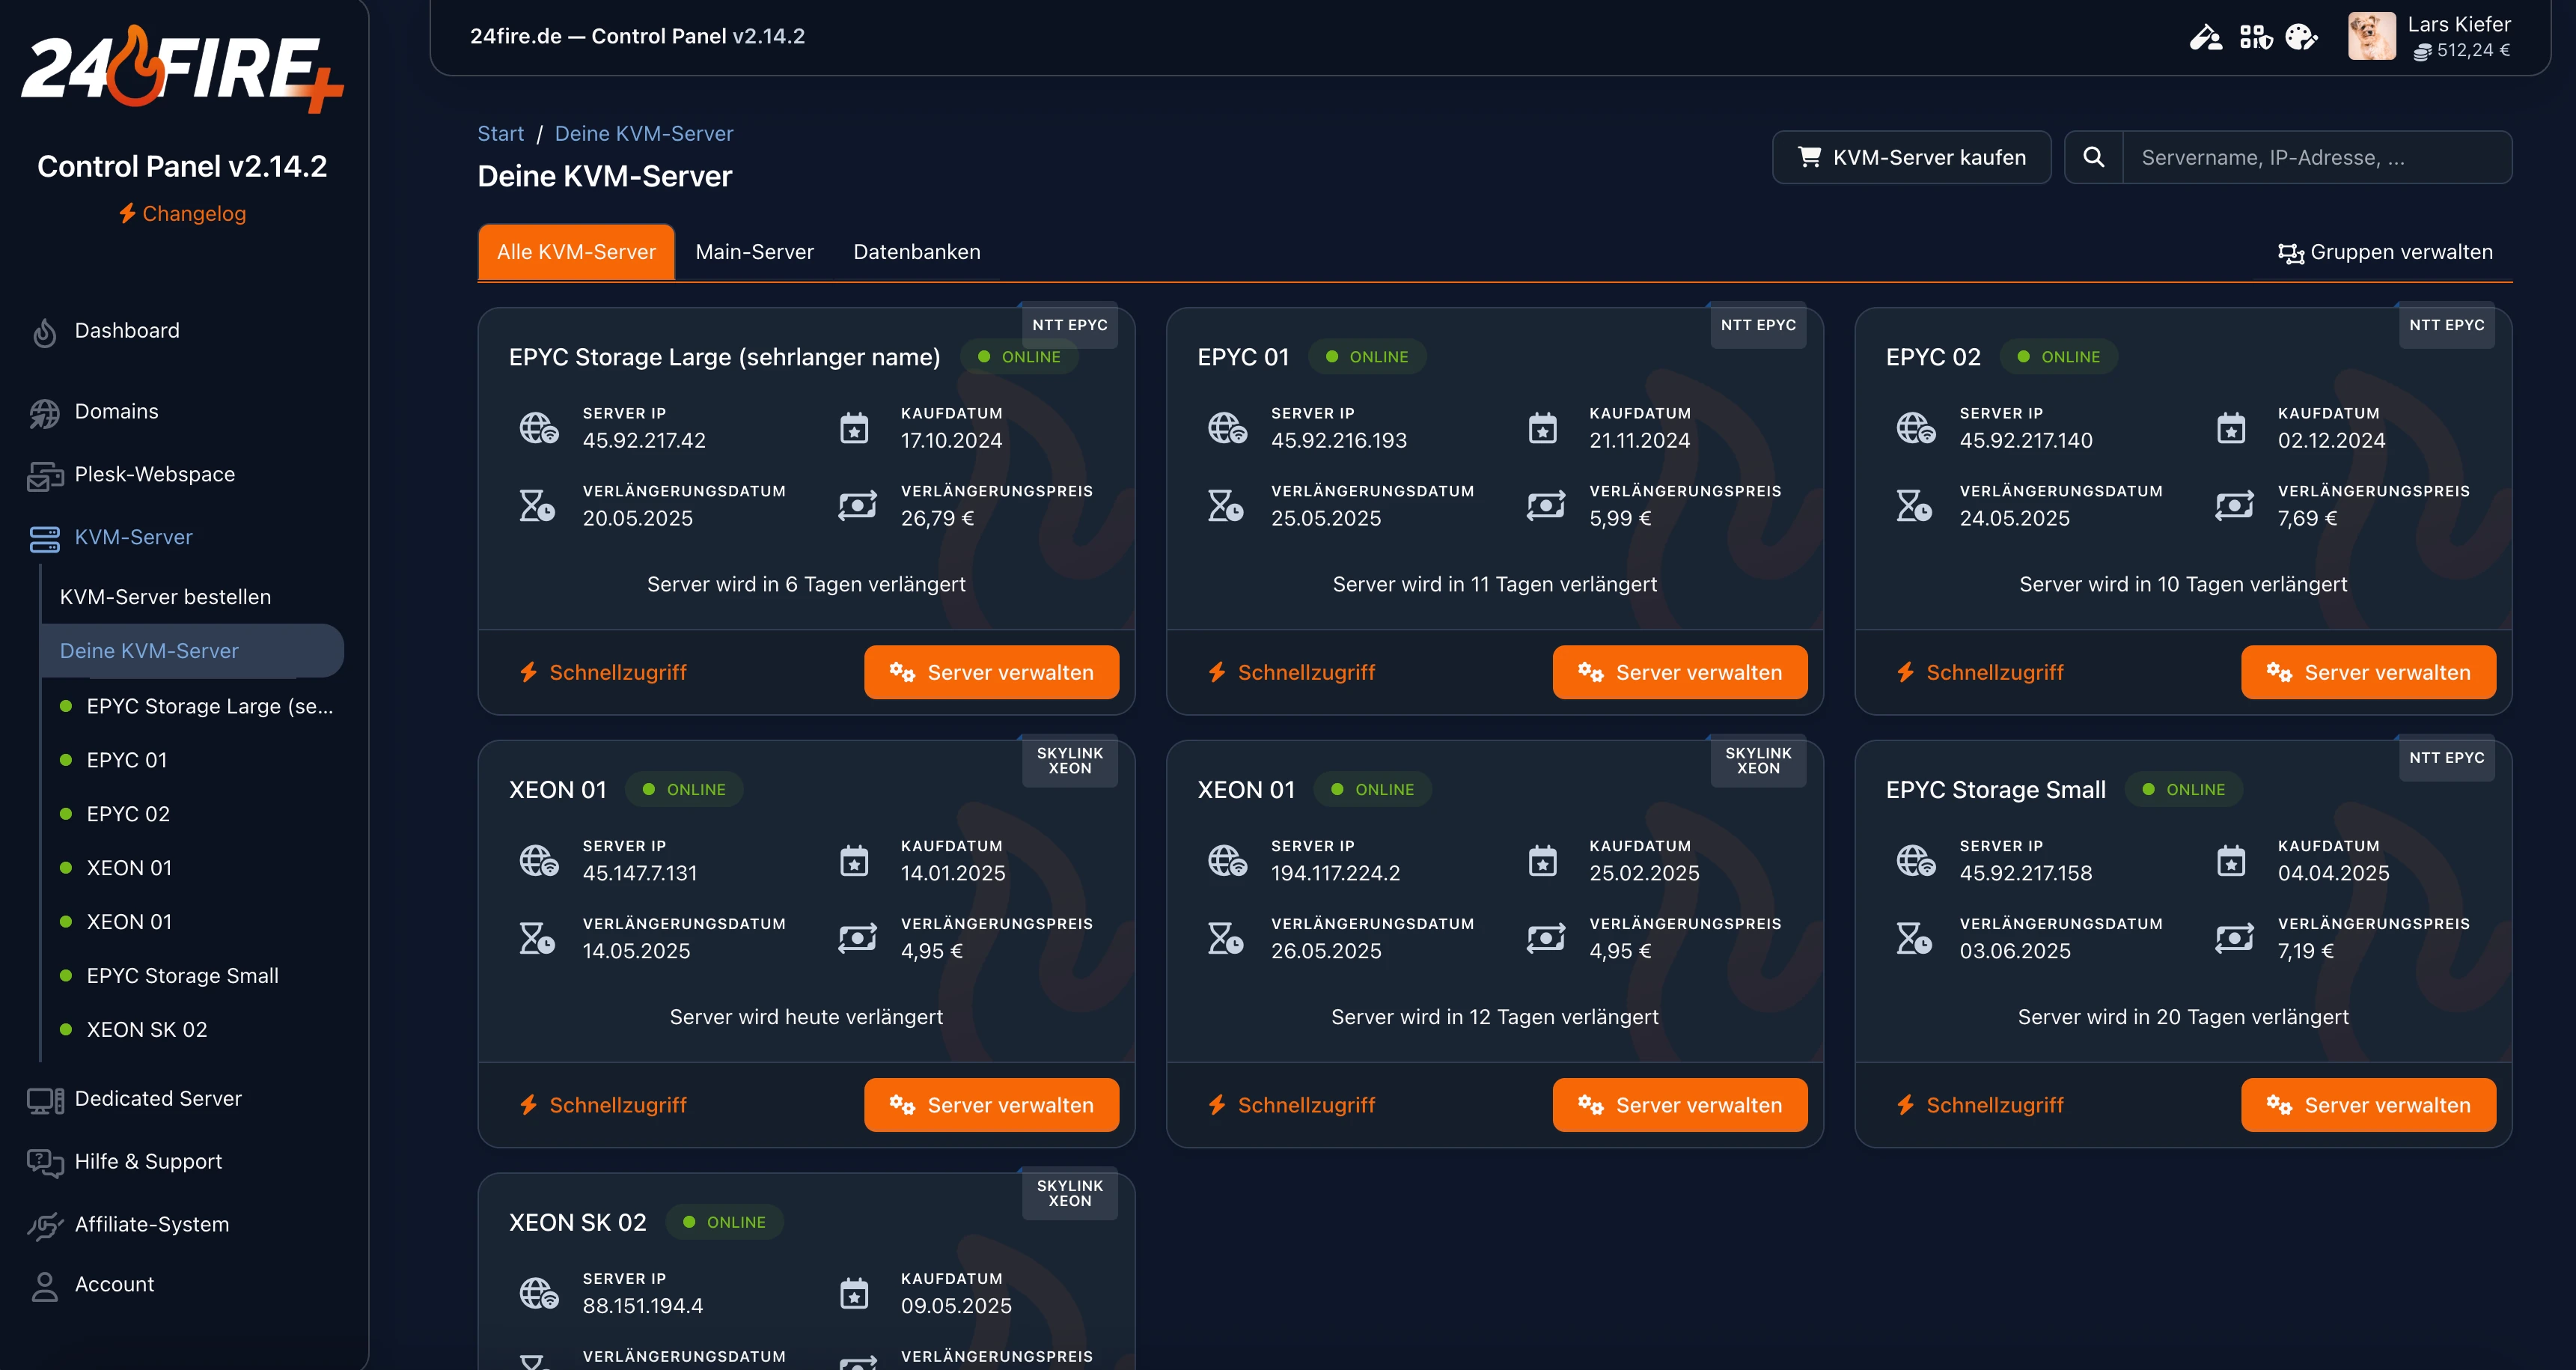Viewport: 2576px width, 1370px height.
Task: Open Lars Kiefer's profile avatar
Action: click(x=2371, y=36)
